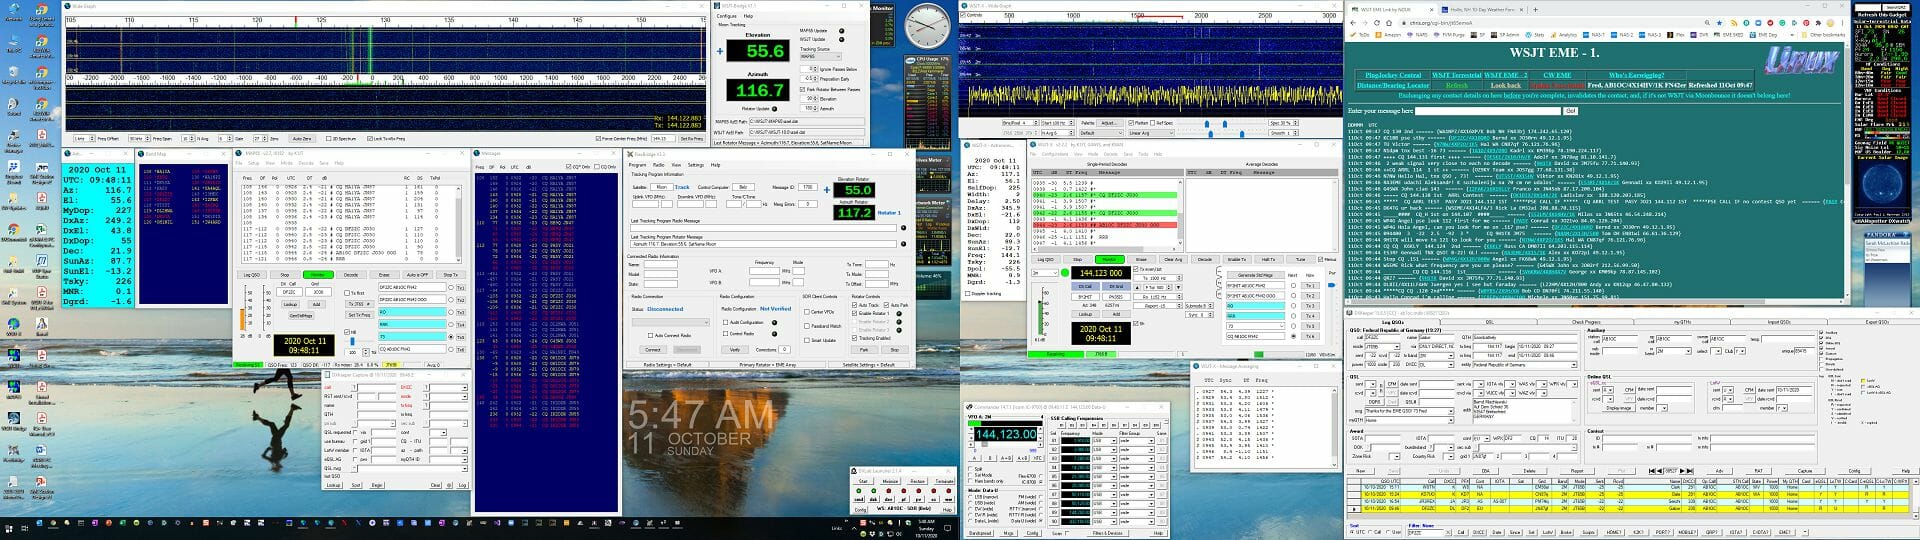Image resolution: width=1920 pixels, height=540 pixels.
Task: Click Capture button in DXKeeper
Action: coord(1805,470)
